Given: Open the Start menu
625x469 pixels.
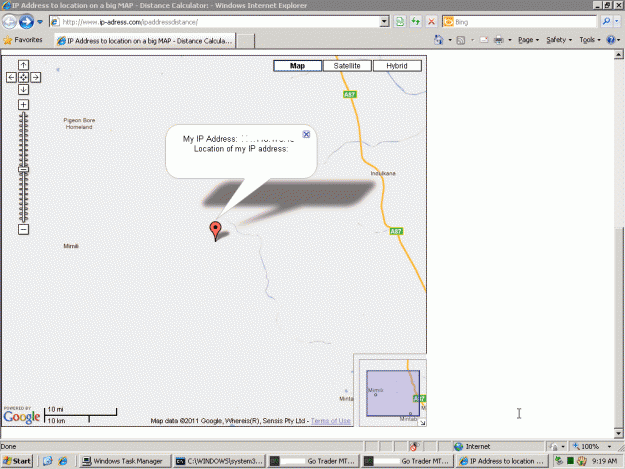Looking at the screenshot, I should [17, 461].
